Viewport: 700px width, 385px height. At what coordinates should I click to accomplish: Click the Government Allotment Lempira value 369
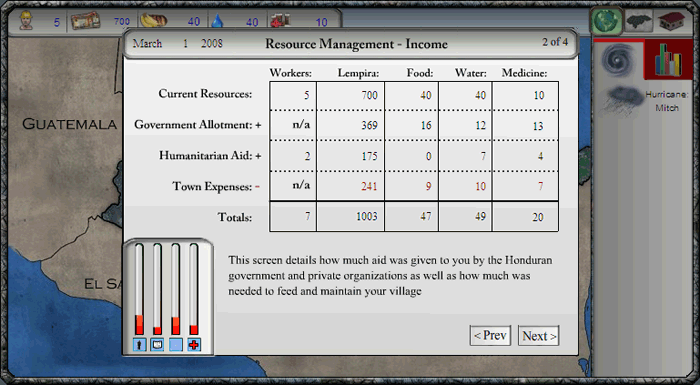pyautogui.click(x=369, y=126)
